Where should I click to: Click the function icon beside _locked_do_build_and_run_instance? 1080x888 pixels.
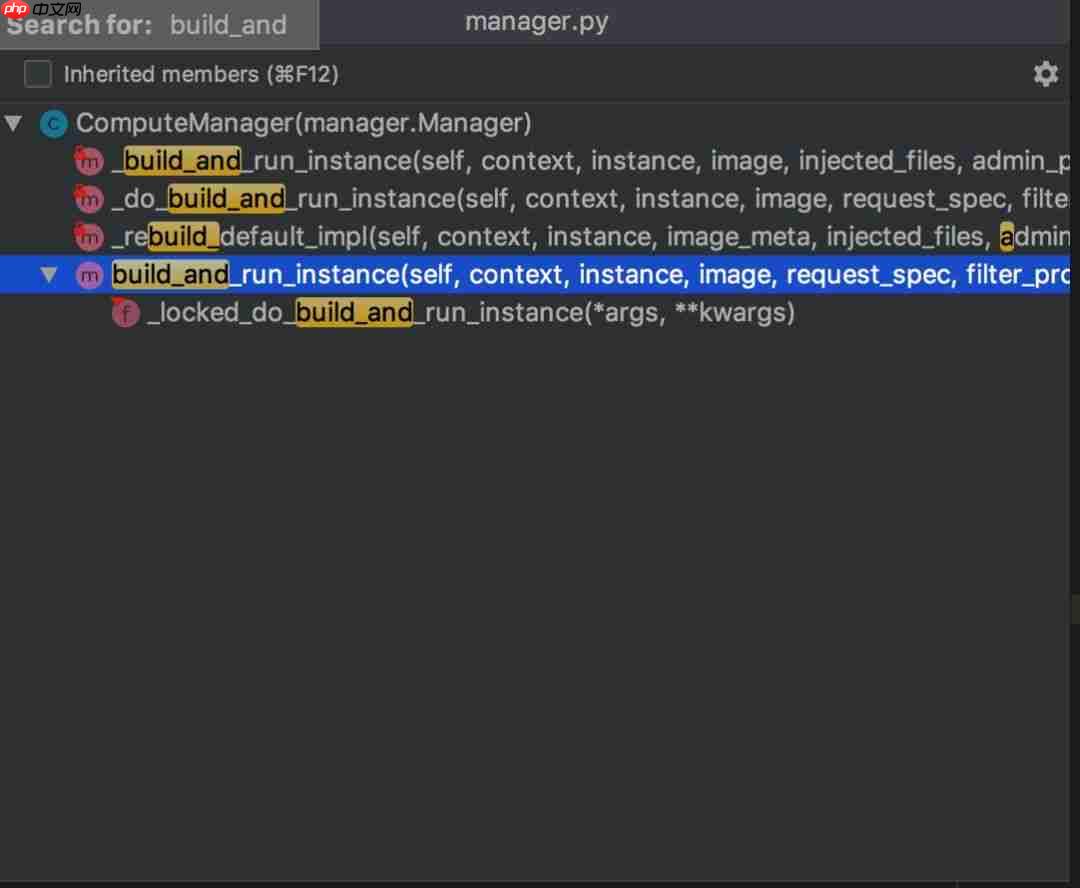(x=124, y=312)
